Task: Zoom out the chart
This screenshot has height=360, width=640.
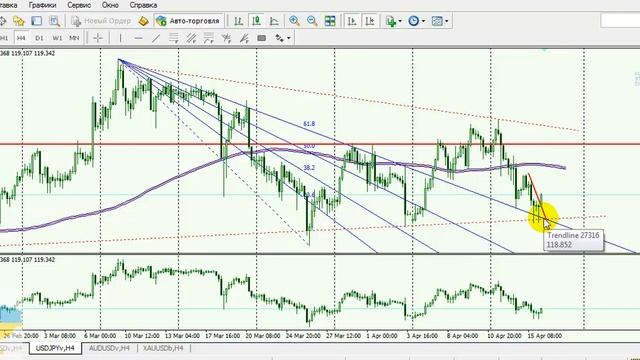Action: [312, 21]
